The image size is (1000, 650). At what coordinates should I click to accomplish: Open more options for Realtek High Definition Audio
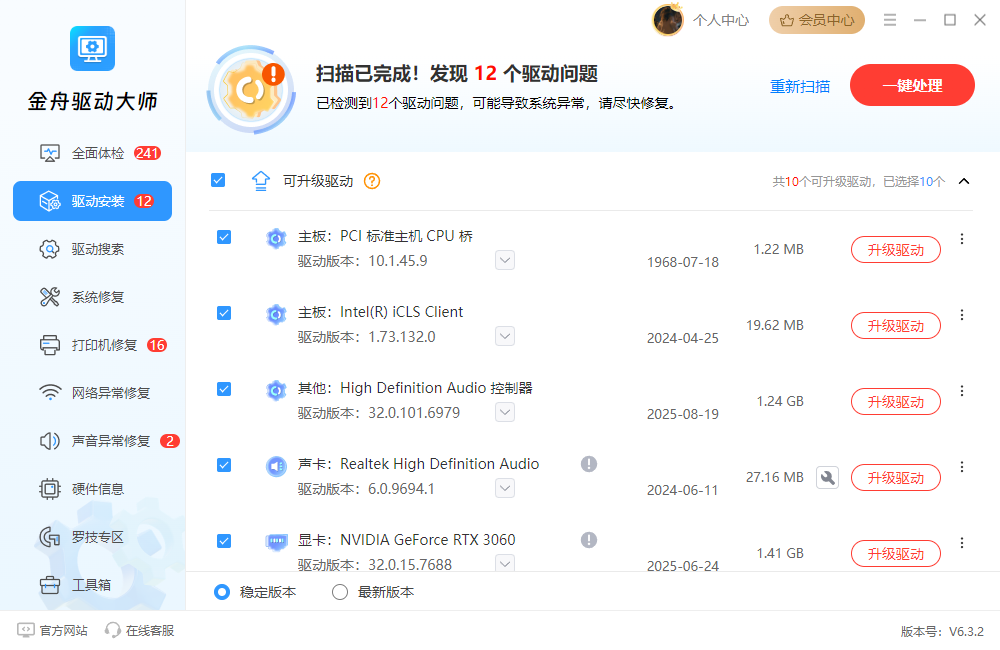click(x=962, y=467)
